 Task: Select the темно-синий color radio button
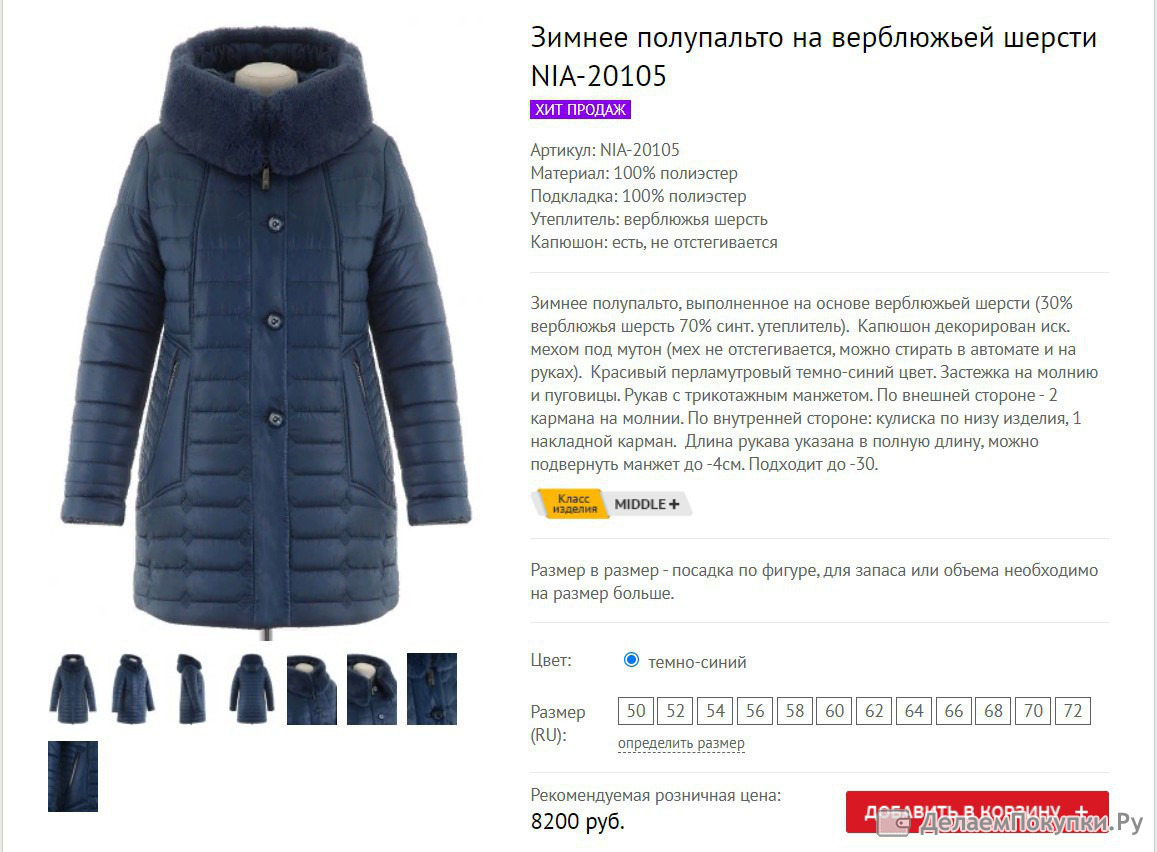tap(631, 660)
